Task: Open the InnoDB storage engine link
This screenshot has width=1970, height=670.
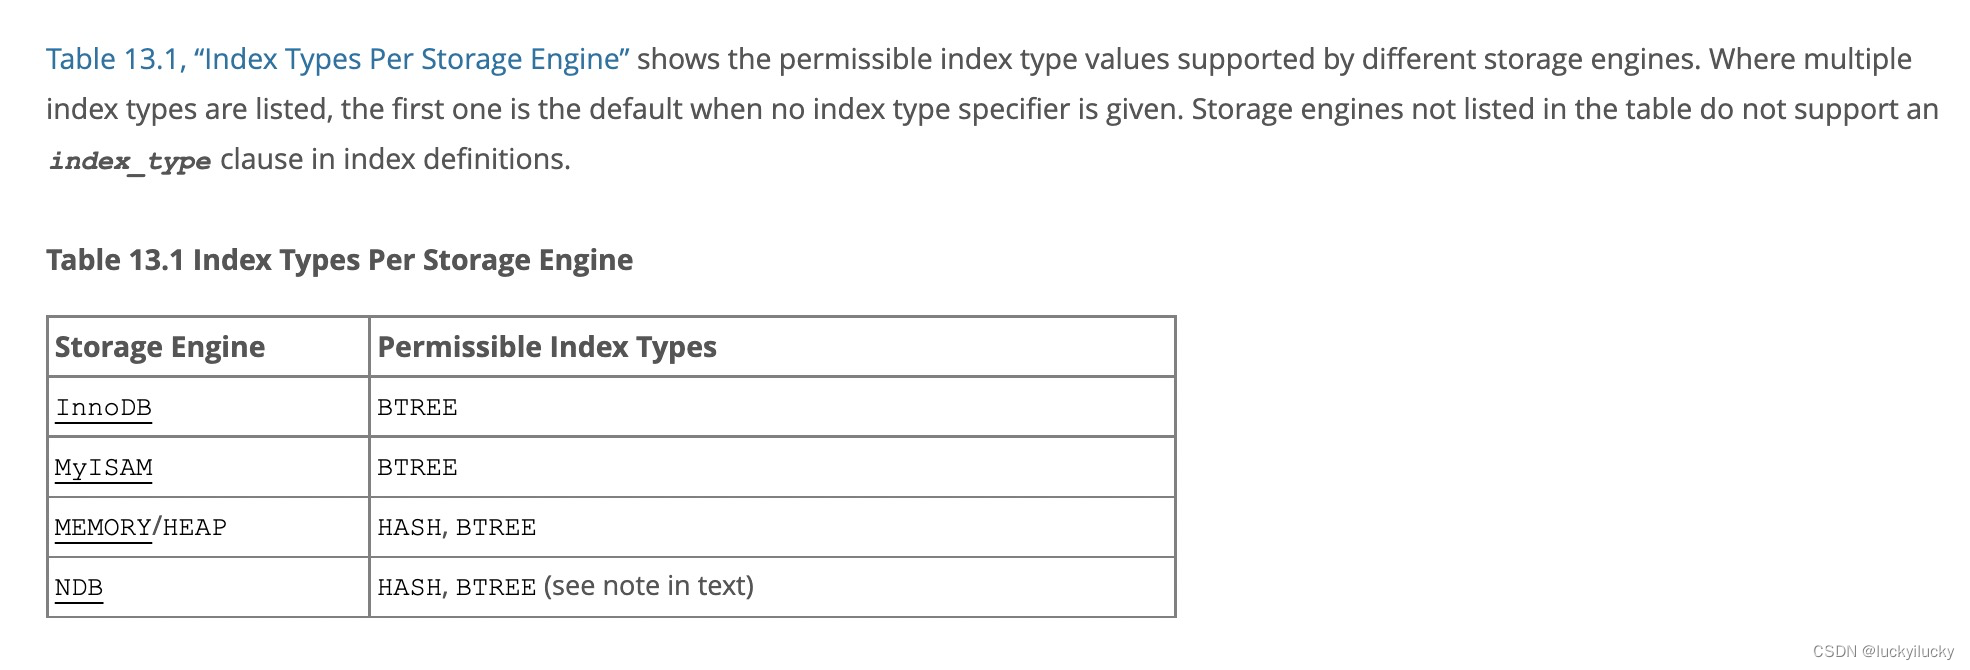Action: [103, 408]
